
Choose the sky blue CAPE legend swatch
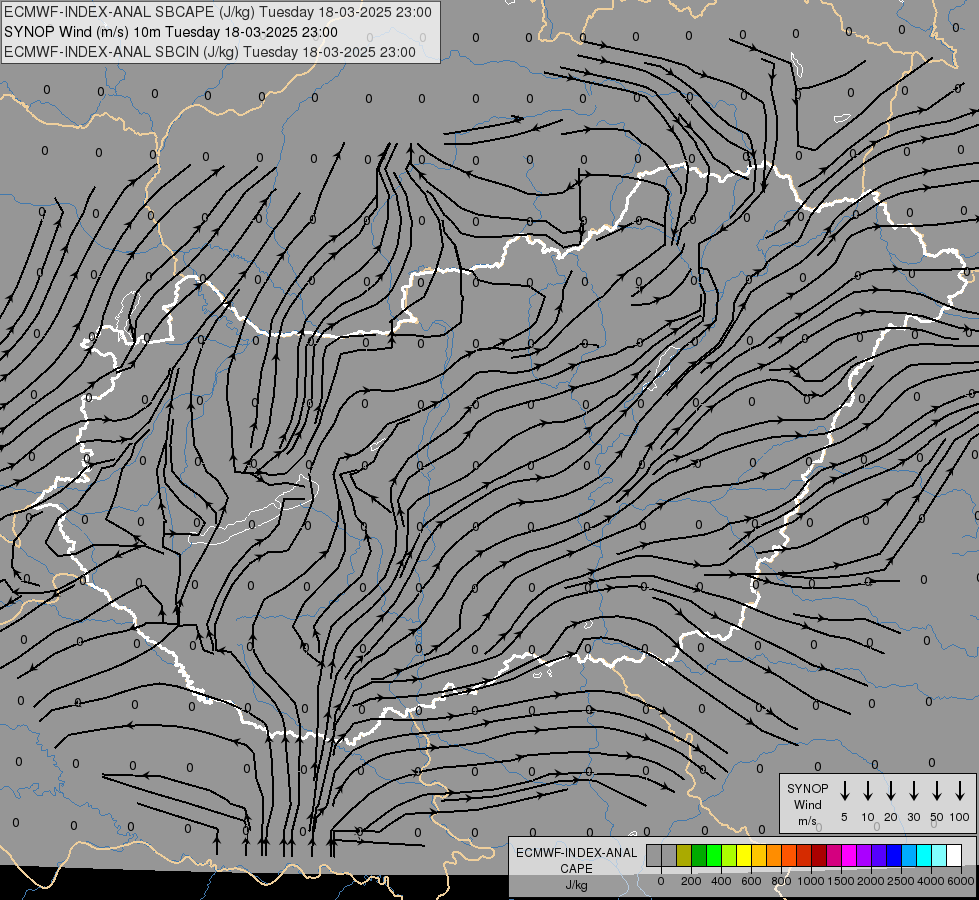pos(908,855)
